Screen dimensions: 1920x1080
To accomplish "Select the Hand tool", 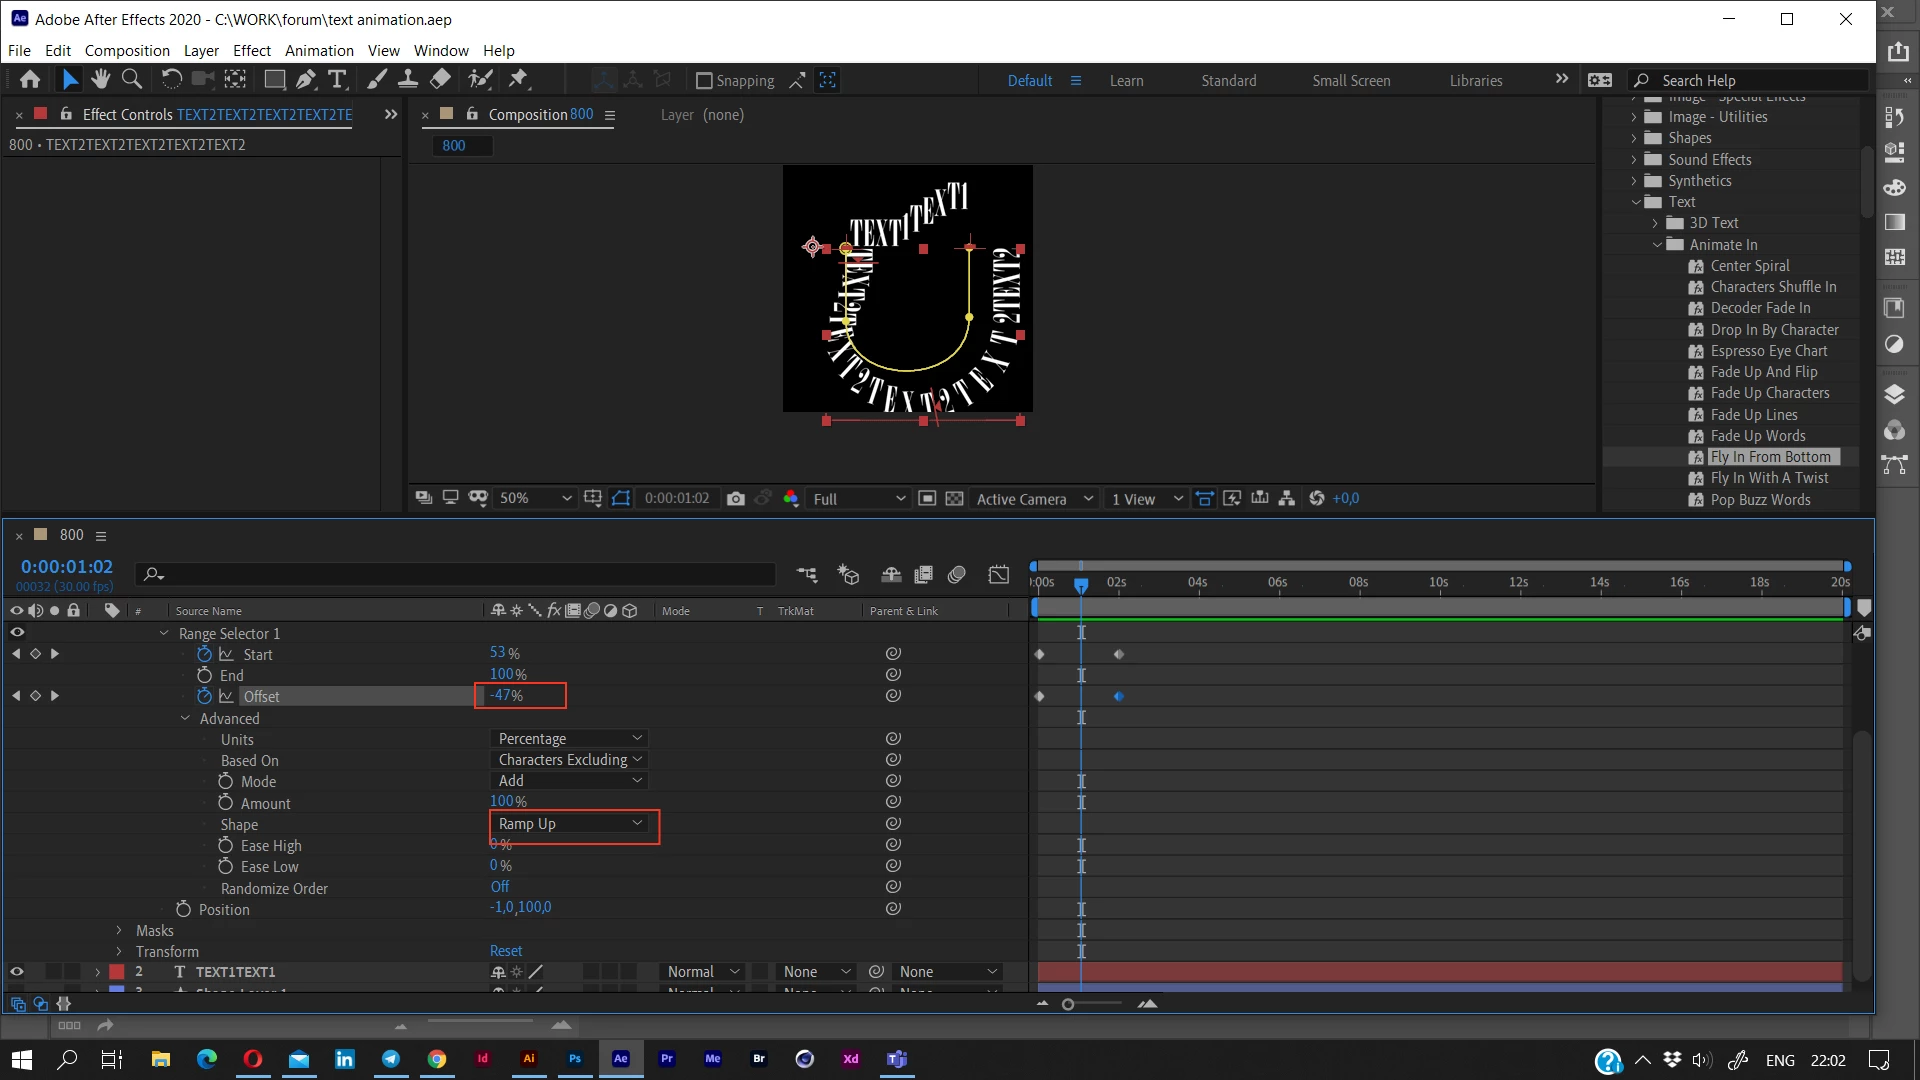I will coord(100,79).
